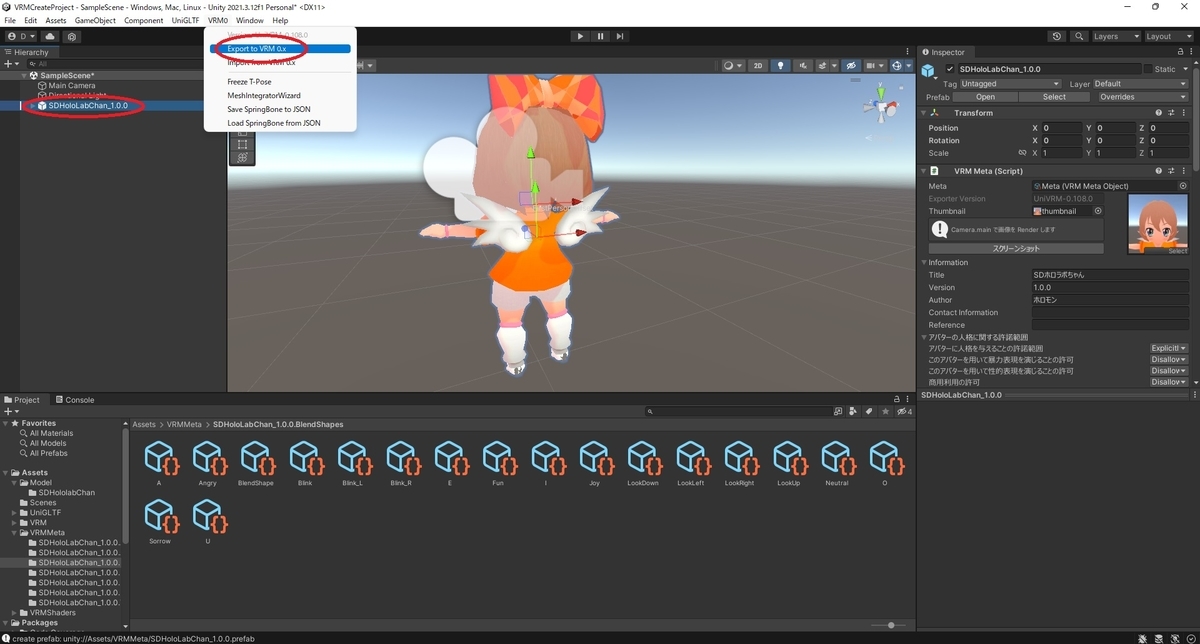
Task: Select Main Camera in Hierarchy
Action: 72,85
